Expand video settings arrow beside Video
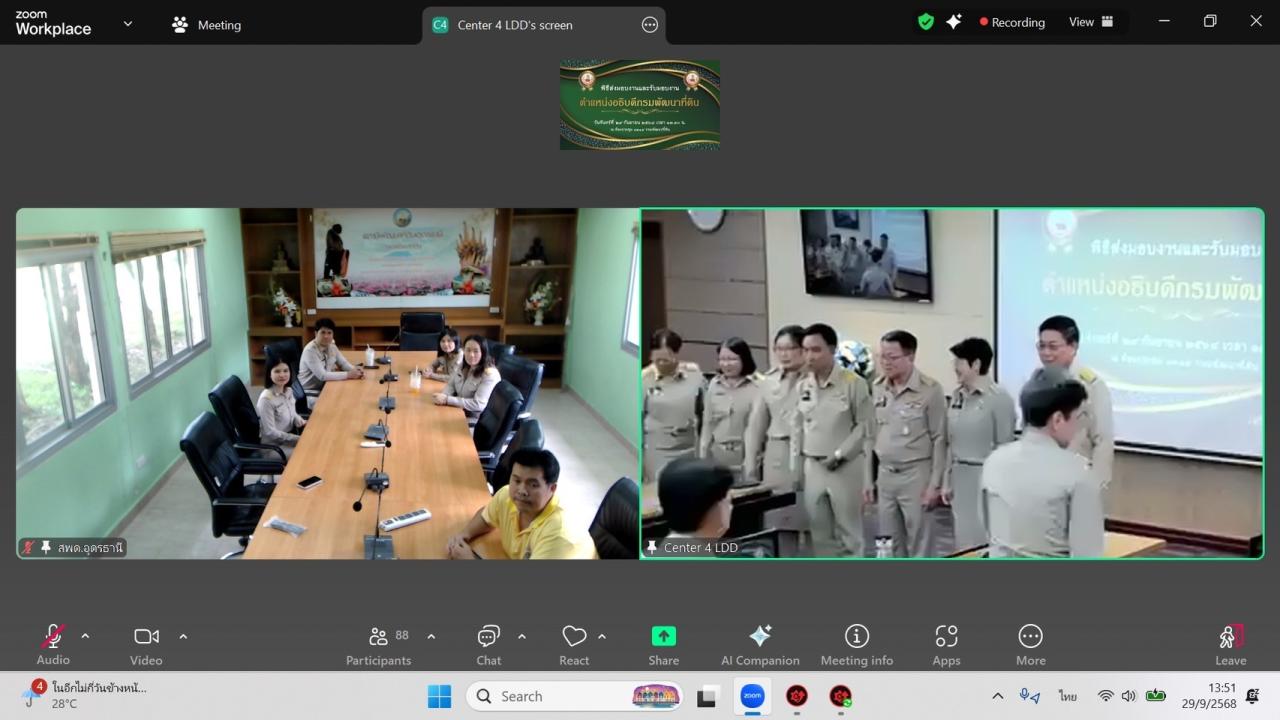The height and width of the screenshot is (720, 1280). 183,636
